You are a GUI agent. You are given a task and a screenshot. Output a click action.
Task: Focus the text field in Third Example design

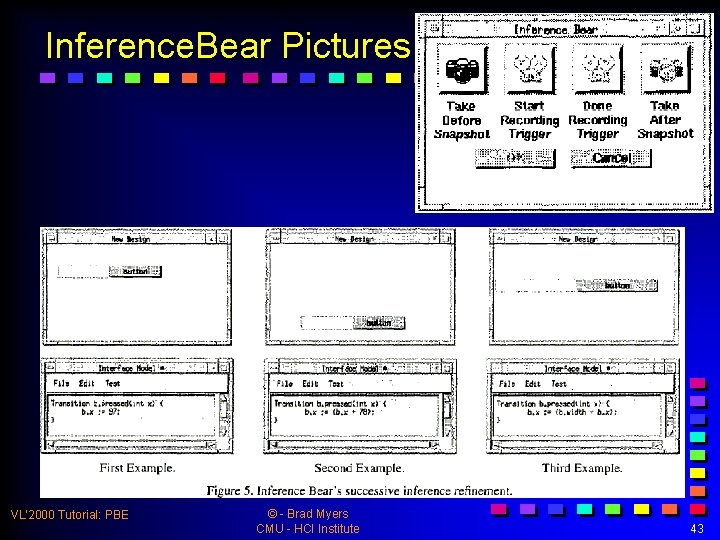tap(536, 285)
